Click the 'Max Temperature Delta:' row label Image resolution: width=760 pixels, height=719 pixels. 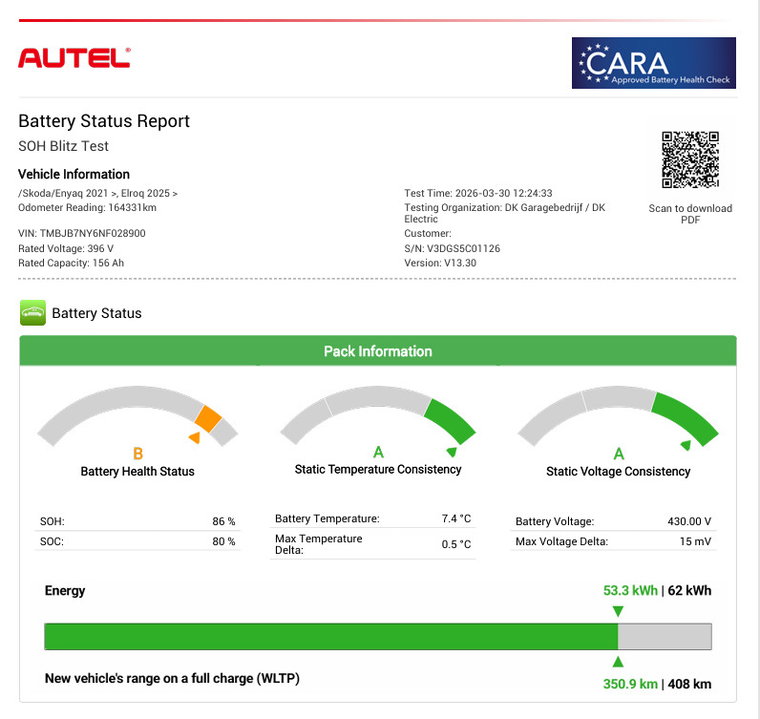click(318, 544)
